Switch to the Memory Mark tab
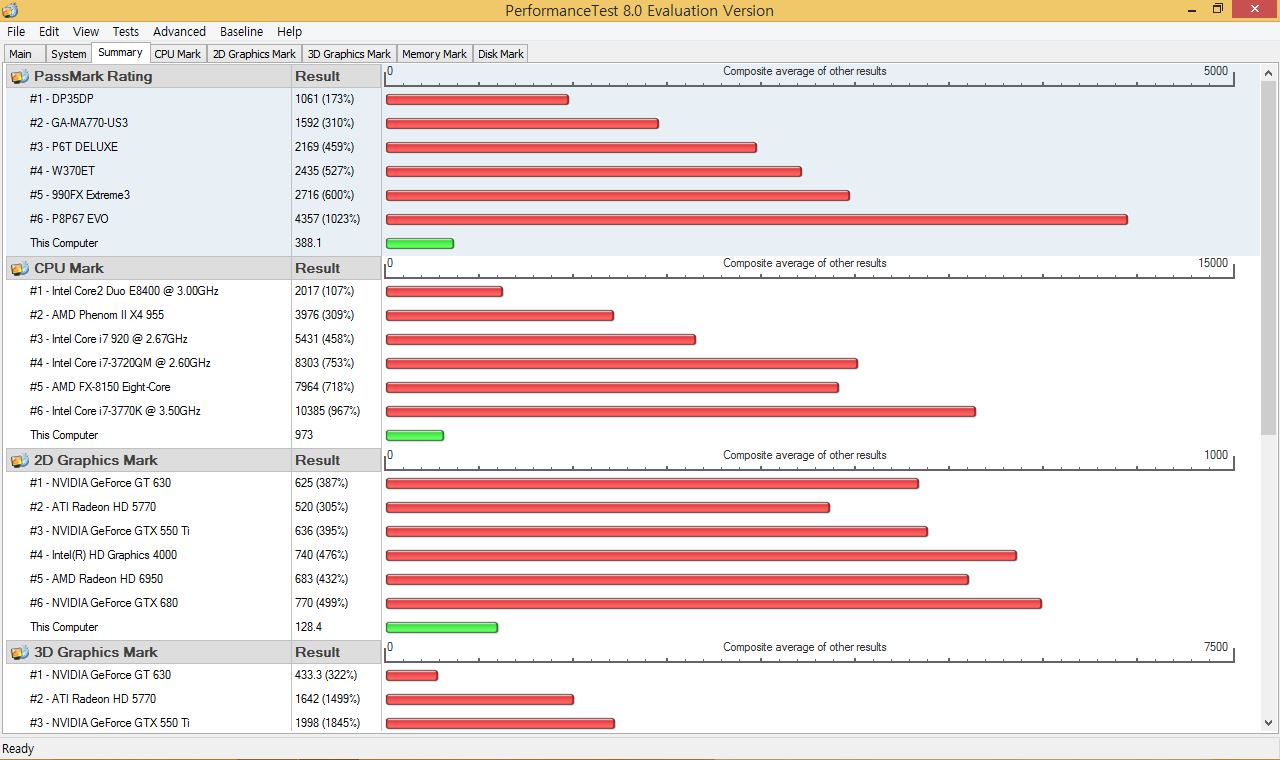 coord(435,54)
